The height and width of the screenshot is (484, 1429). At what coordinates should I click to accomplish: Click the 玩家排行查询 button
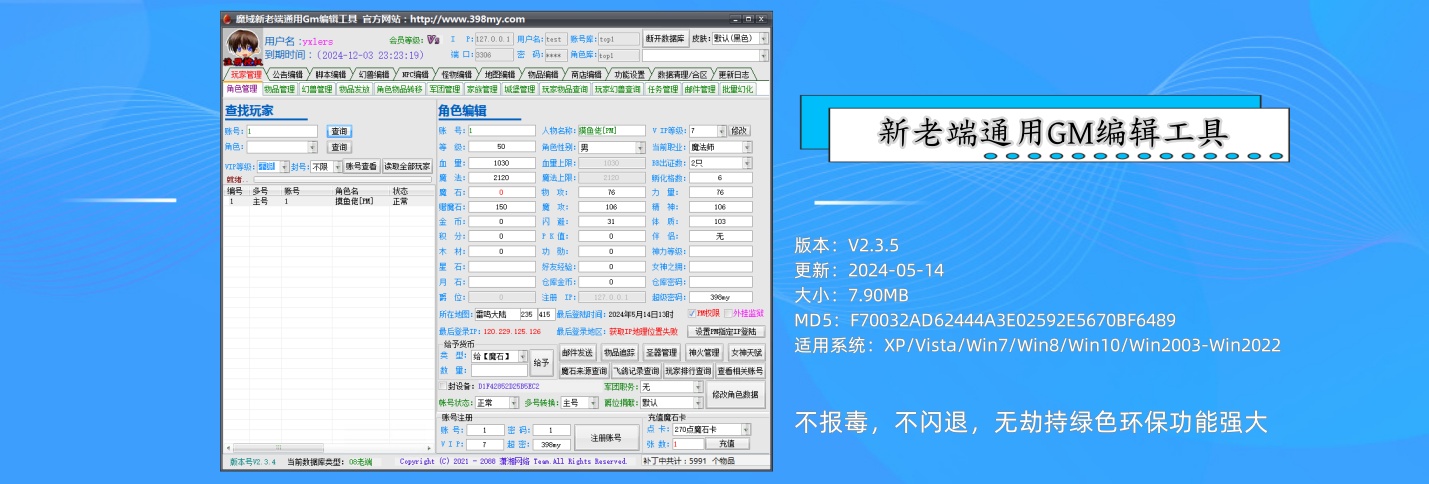click(x=688, y=370)
